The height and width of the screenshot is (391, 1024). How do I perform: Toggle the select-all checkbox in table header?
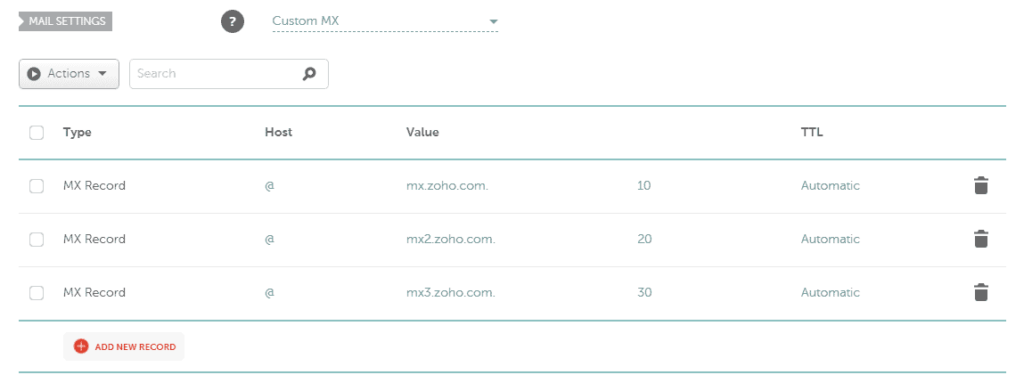tap(37, 133)
